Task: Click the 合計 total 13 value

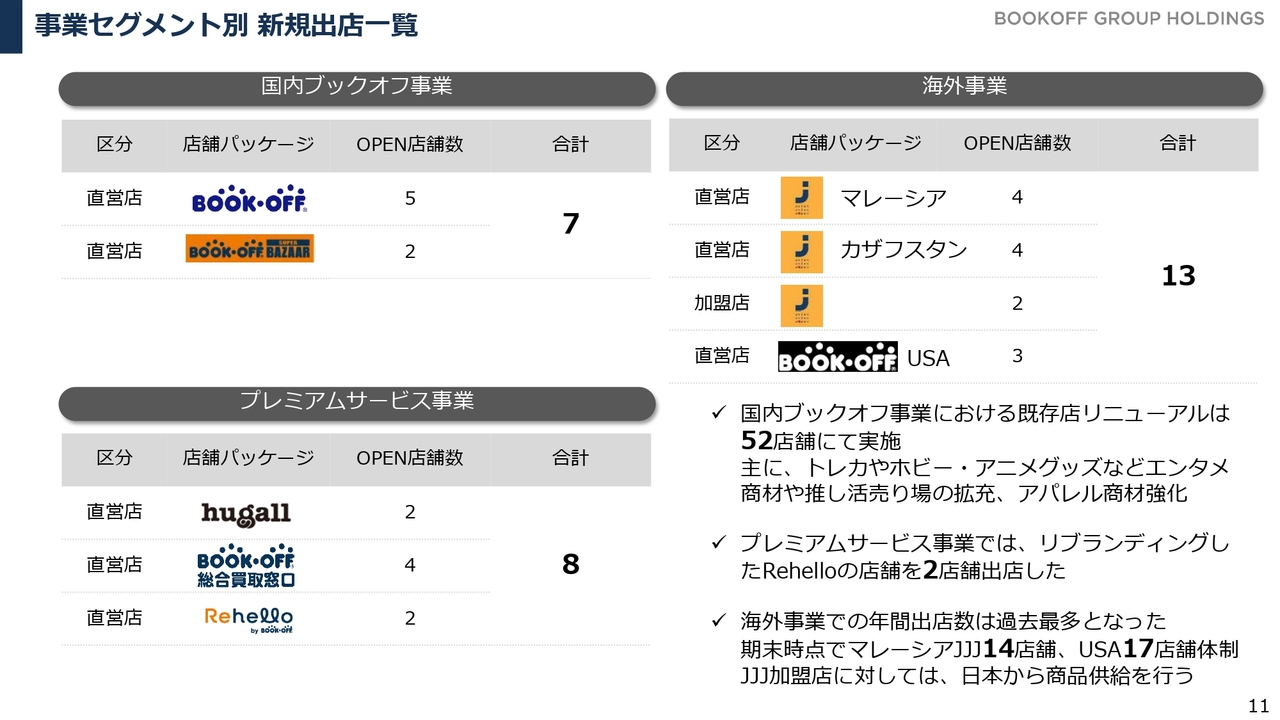Action: 1178,276
